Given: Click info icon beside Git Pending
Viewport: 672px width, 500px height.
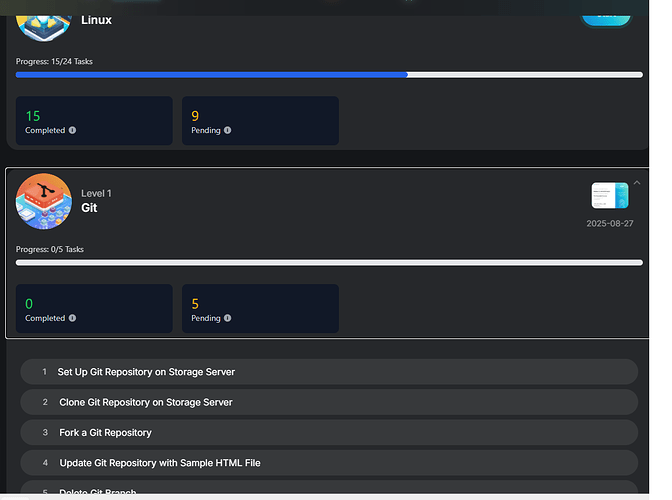Looking at the screenshot, I should pos(228,319).
